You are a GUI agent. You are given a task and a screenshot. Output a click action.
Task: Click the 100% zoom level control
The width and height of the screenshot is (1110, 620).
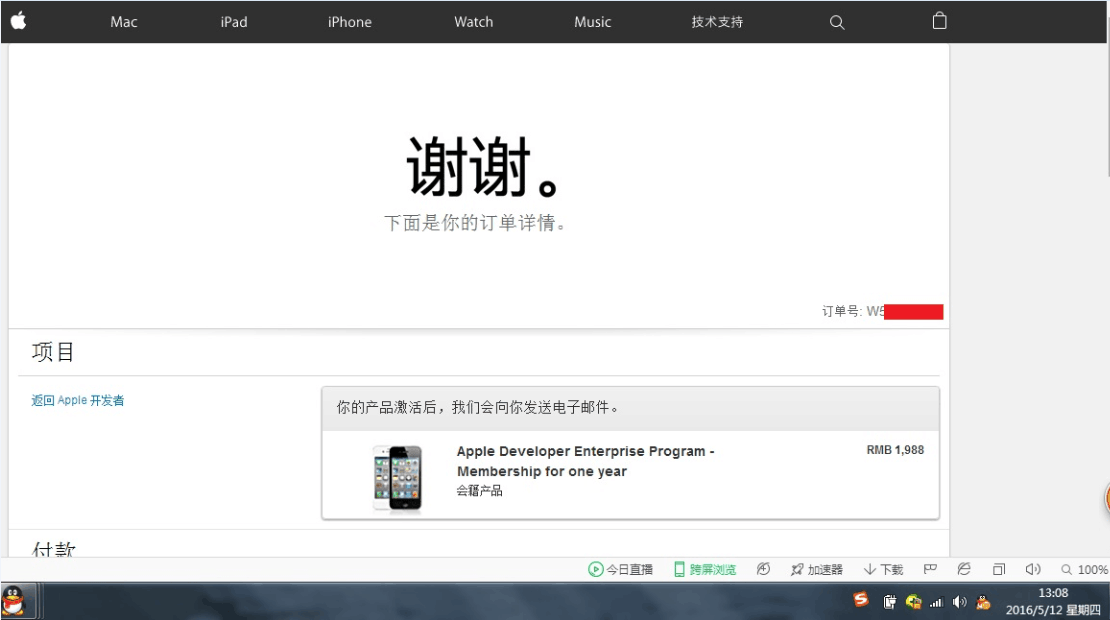(x=1085, y=569)
